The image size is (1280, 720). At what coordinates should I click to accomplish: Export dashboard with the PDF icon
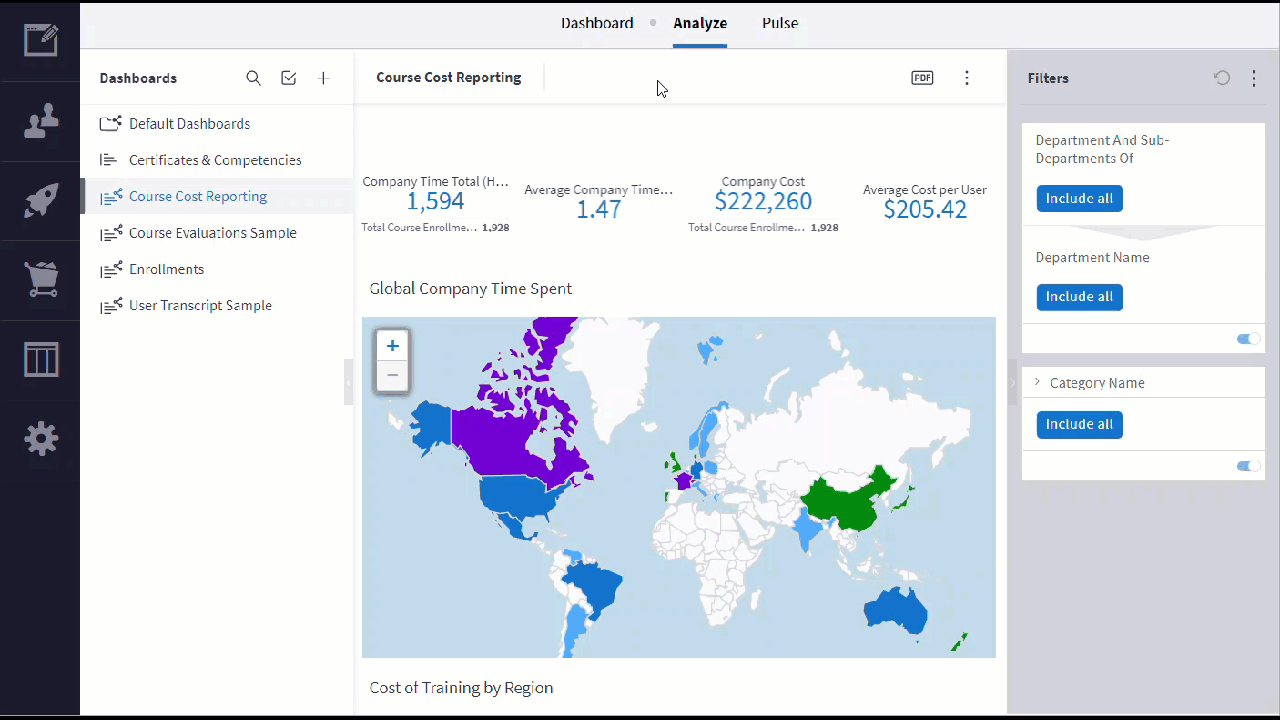(922, 77)
